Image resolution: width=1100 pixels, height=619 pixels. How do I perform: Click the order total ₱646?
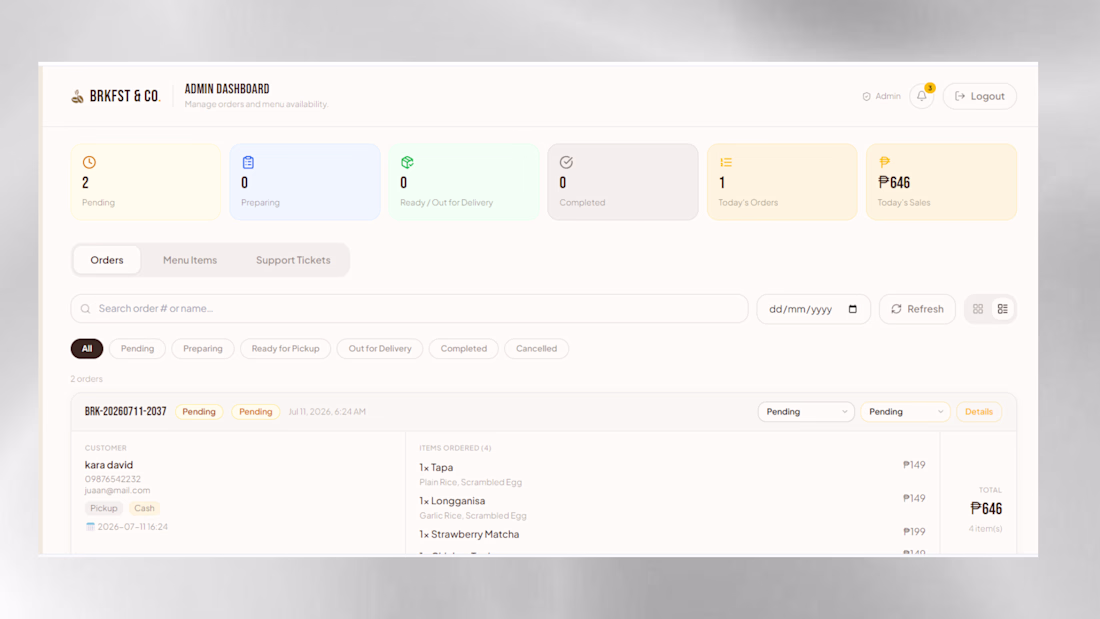[x=986, y=508]
